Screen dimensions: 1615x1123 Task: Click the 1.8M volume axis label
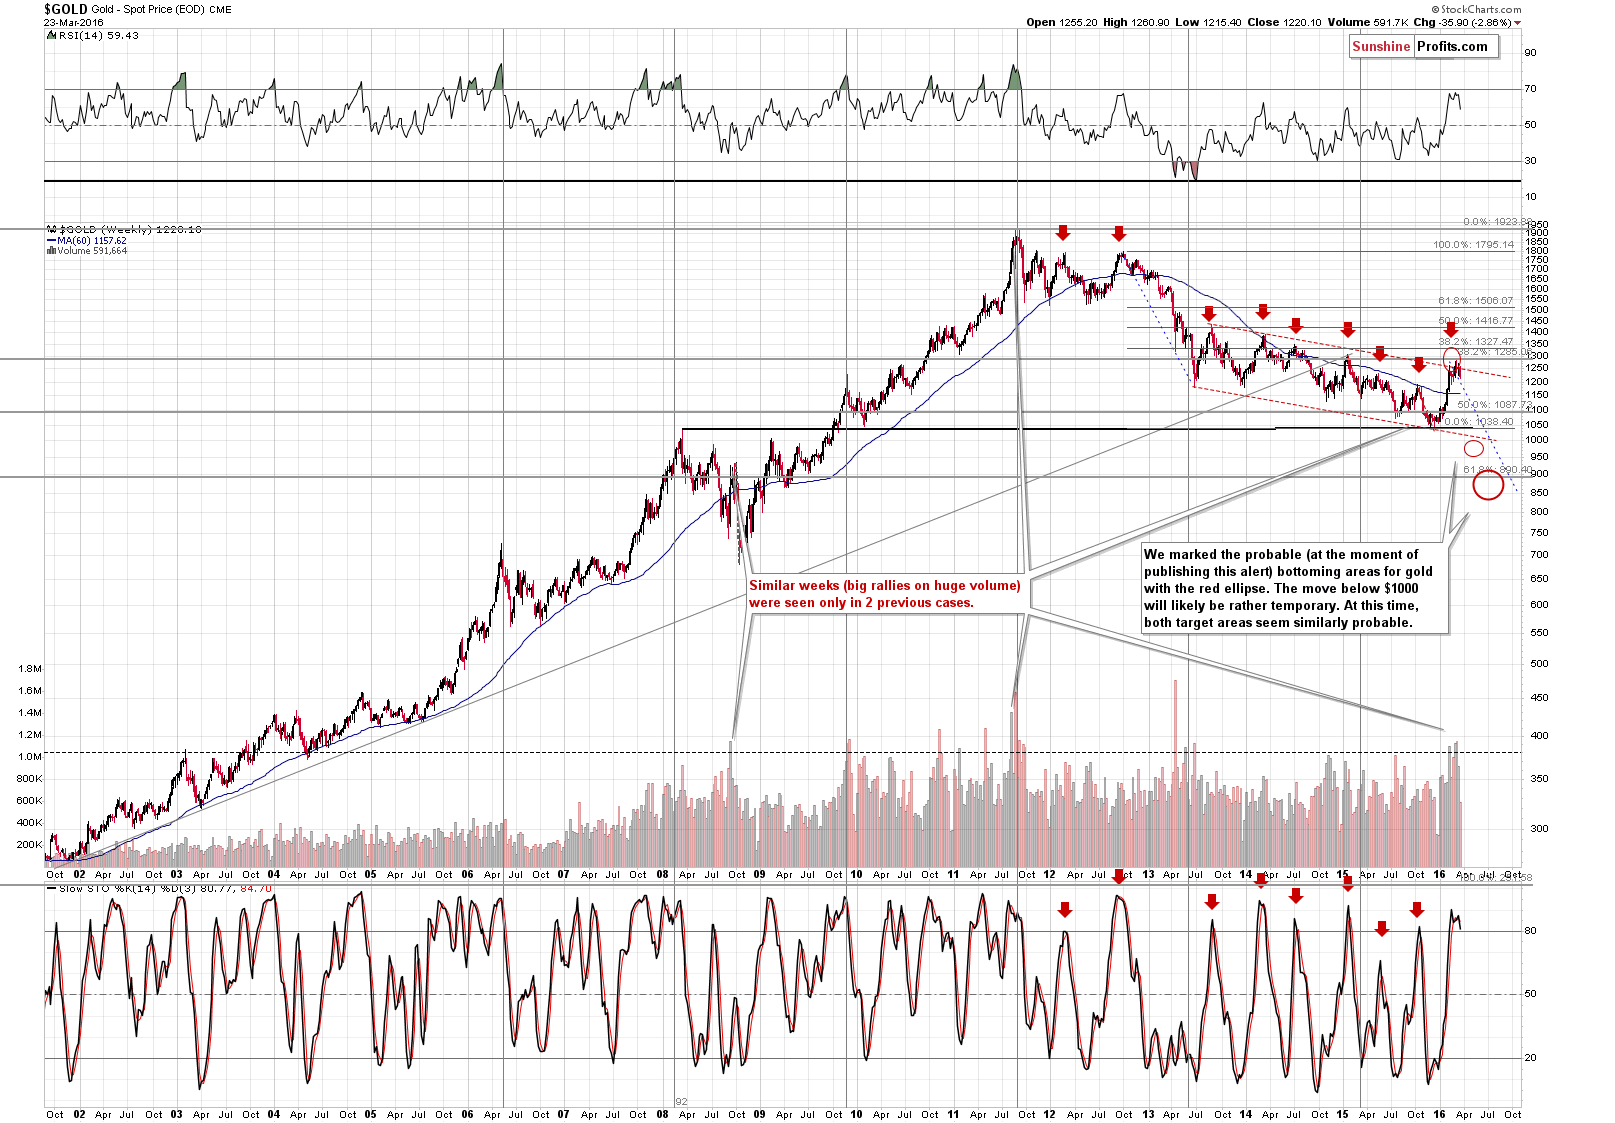coord(30,668)
